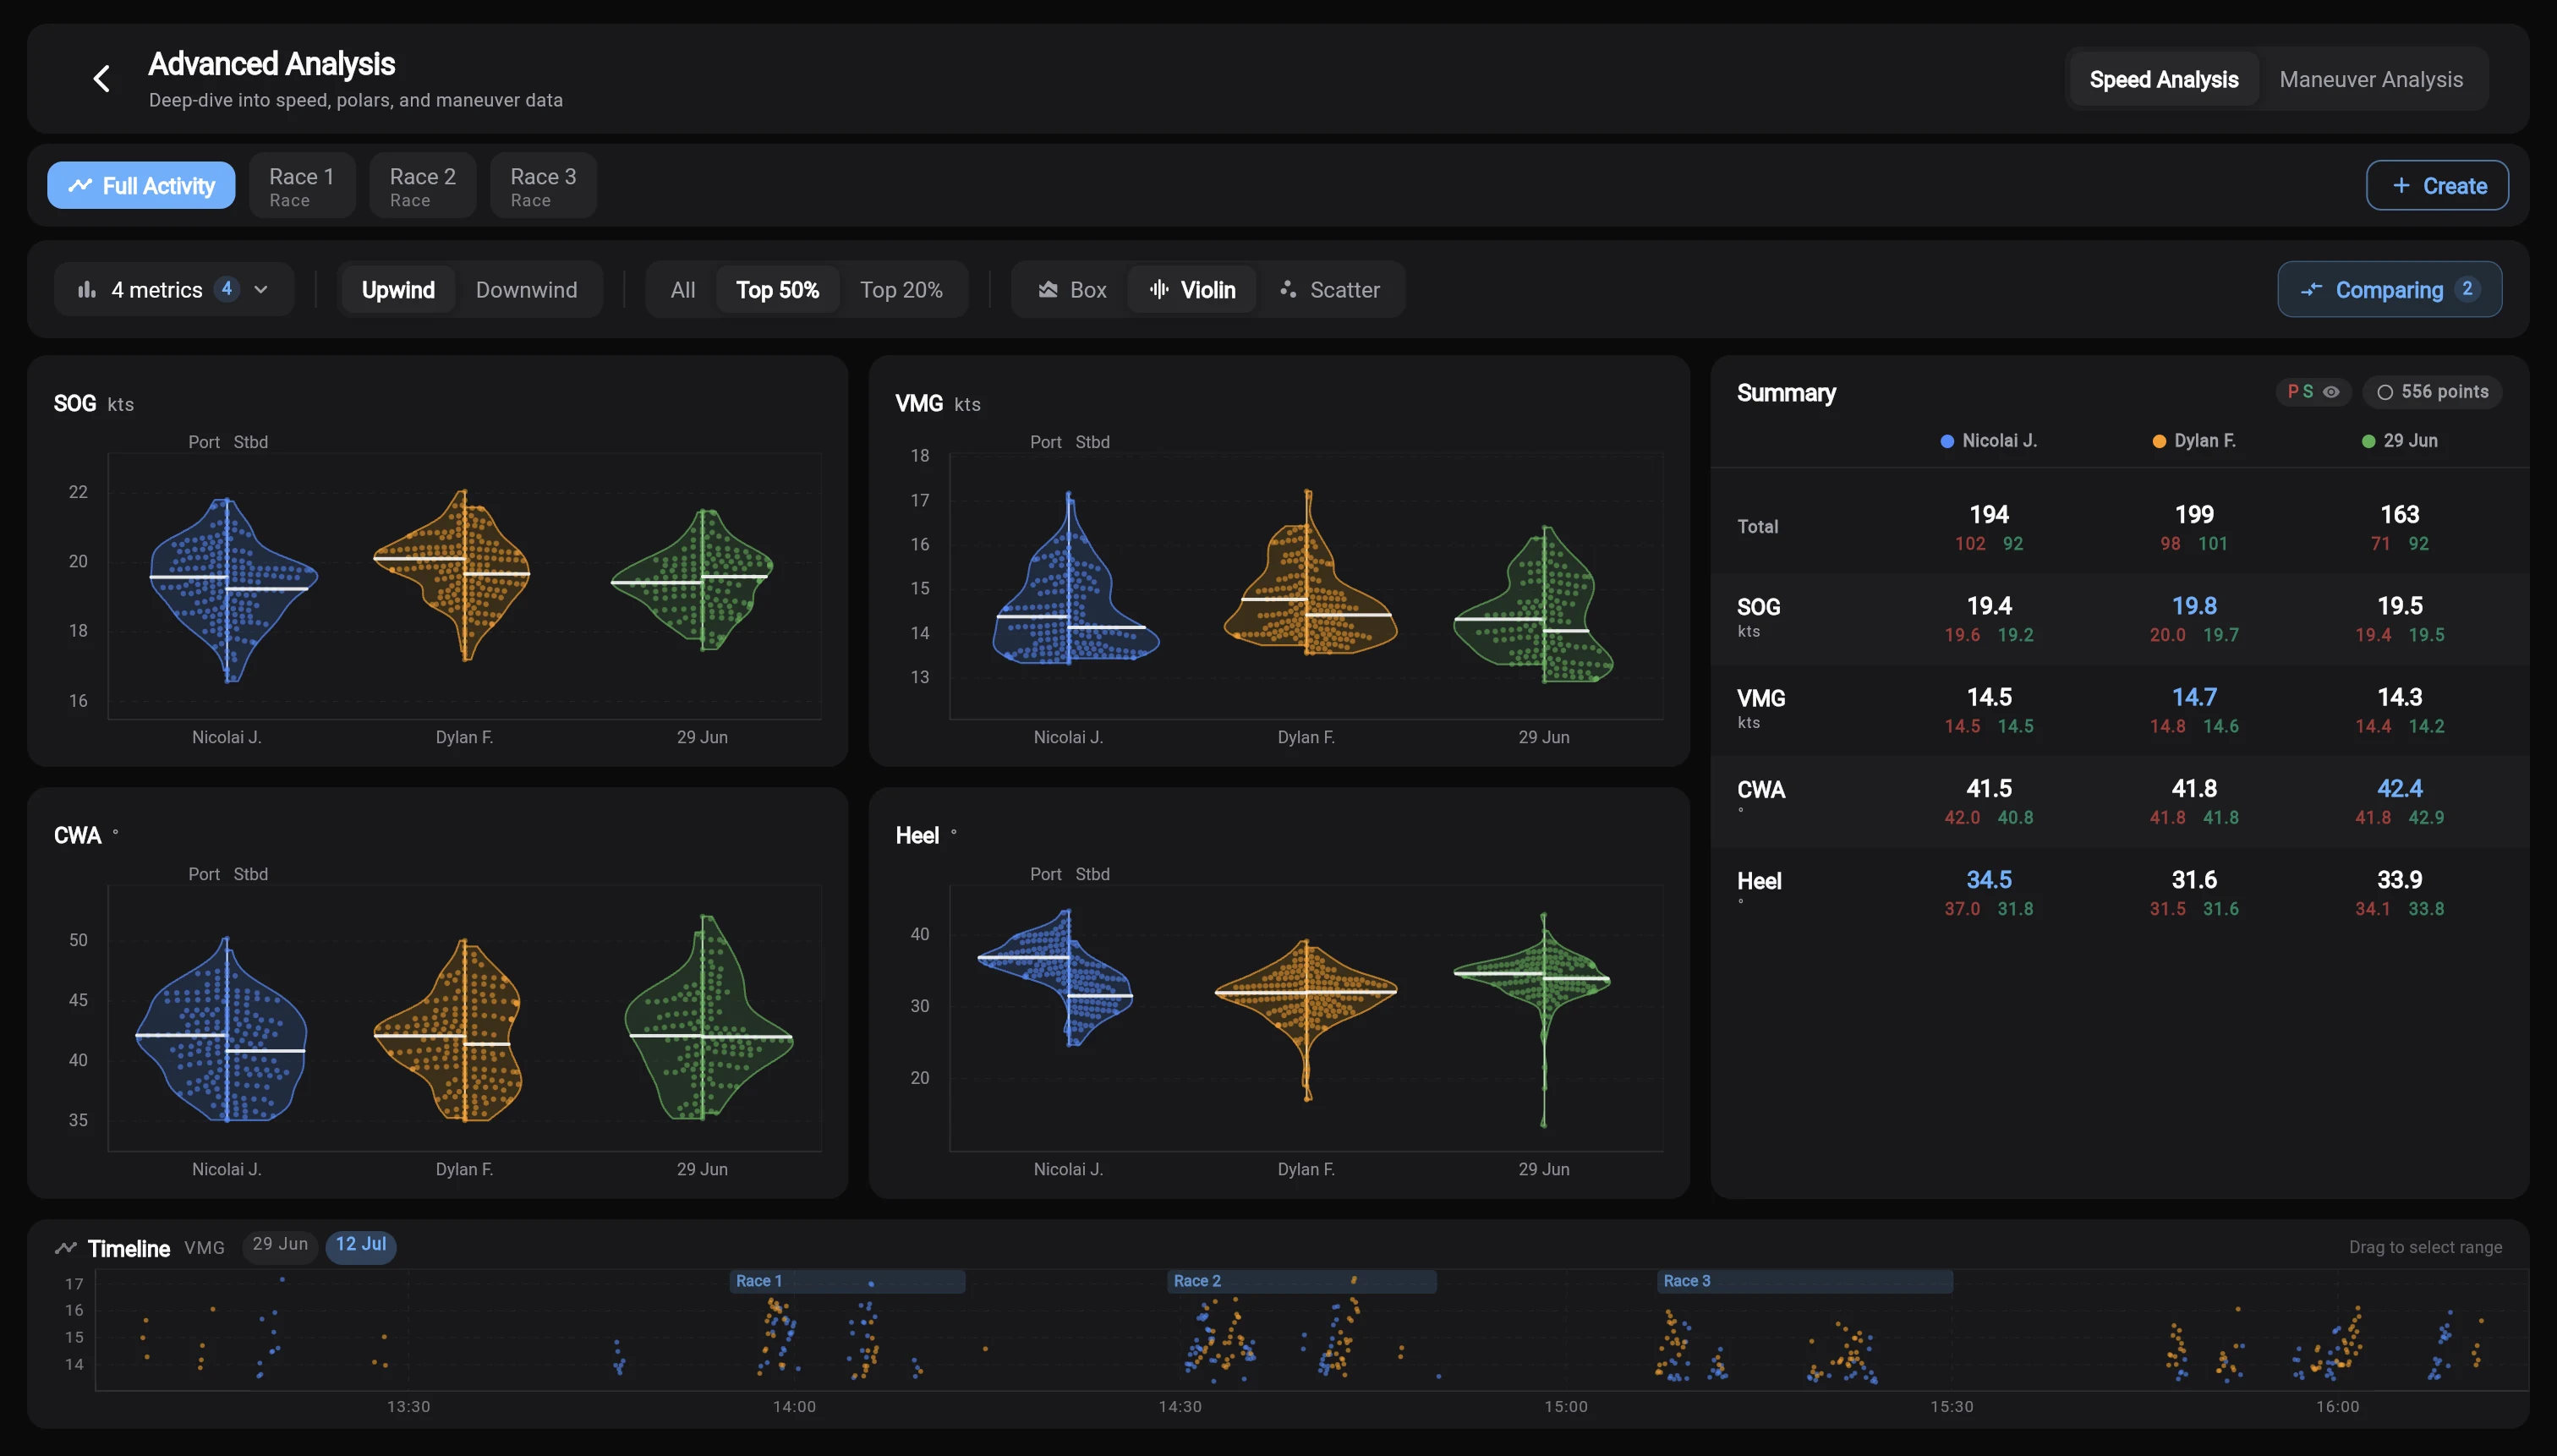Click the 556 points circle icon
2557x1456 pixels.
[2385, 392]
